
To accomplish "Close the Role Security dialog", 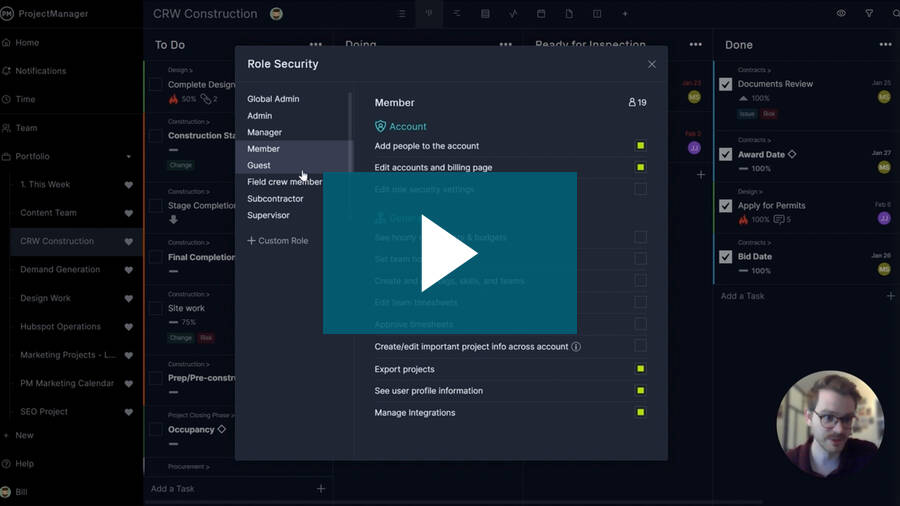I will [651, 64].
